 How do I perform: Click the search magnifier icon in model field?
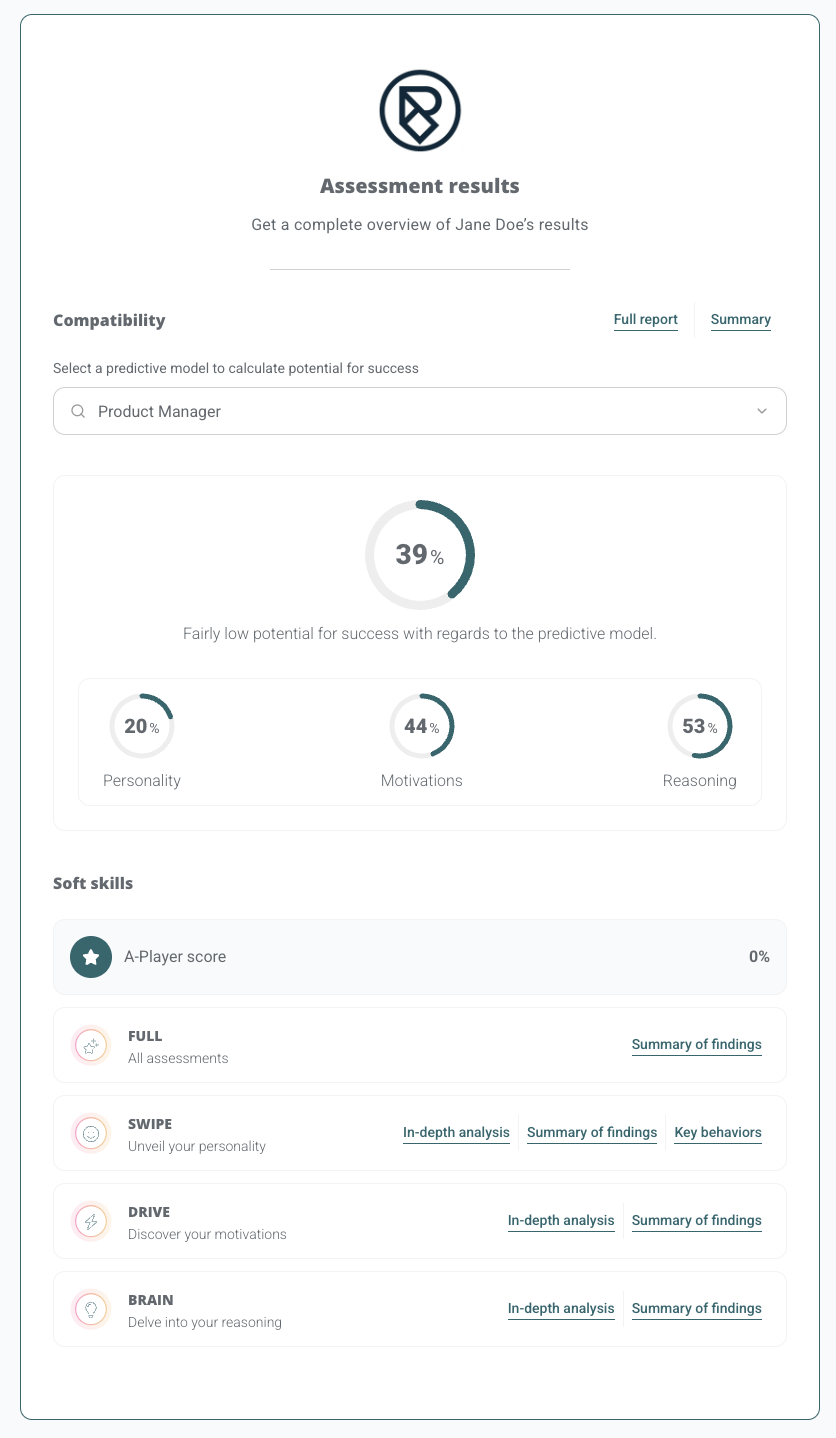[78, 412]
